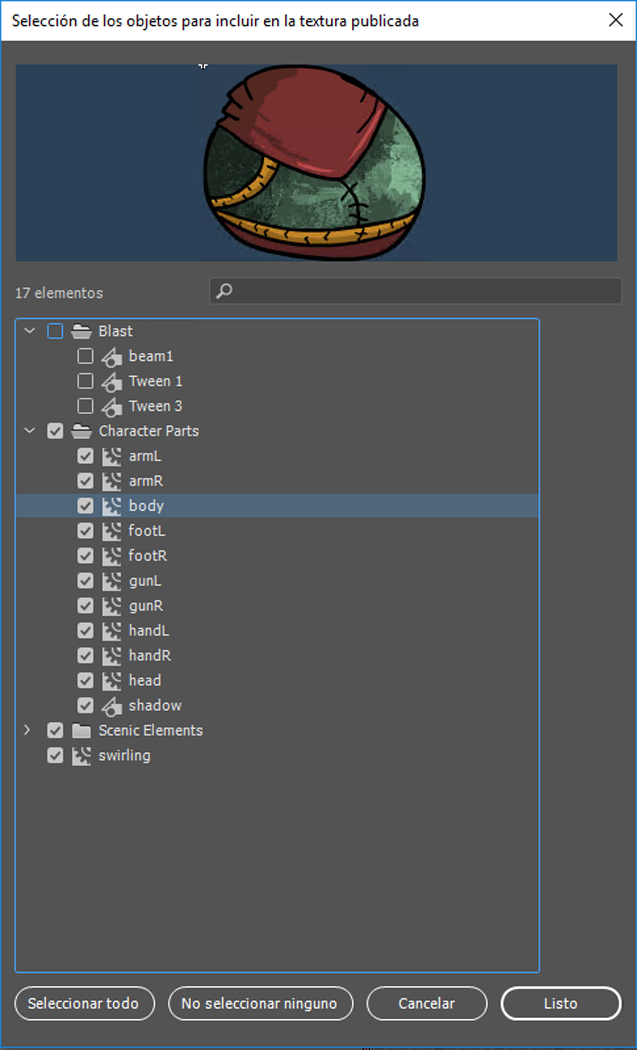The image size is (637, 1050).
Task: Expand the Scenic Elements folder
Action: (x=27, y=730)
